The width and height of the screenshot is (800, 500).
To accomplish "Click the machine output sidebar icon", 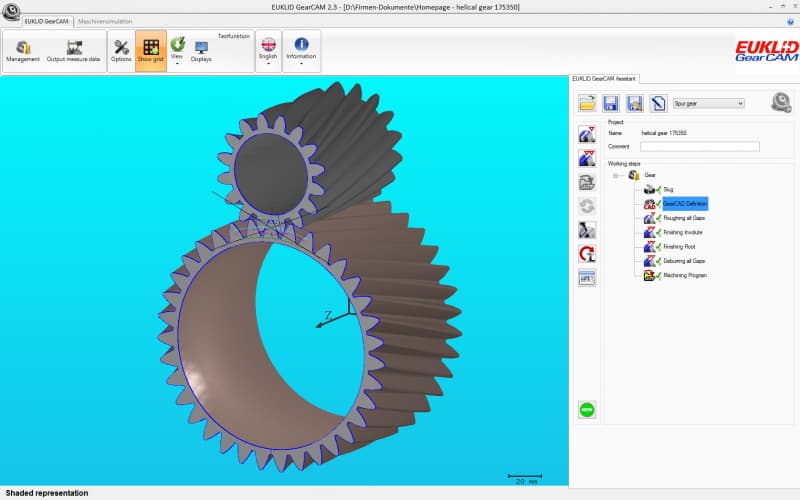I will [x=587, y=182].
